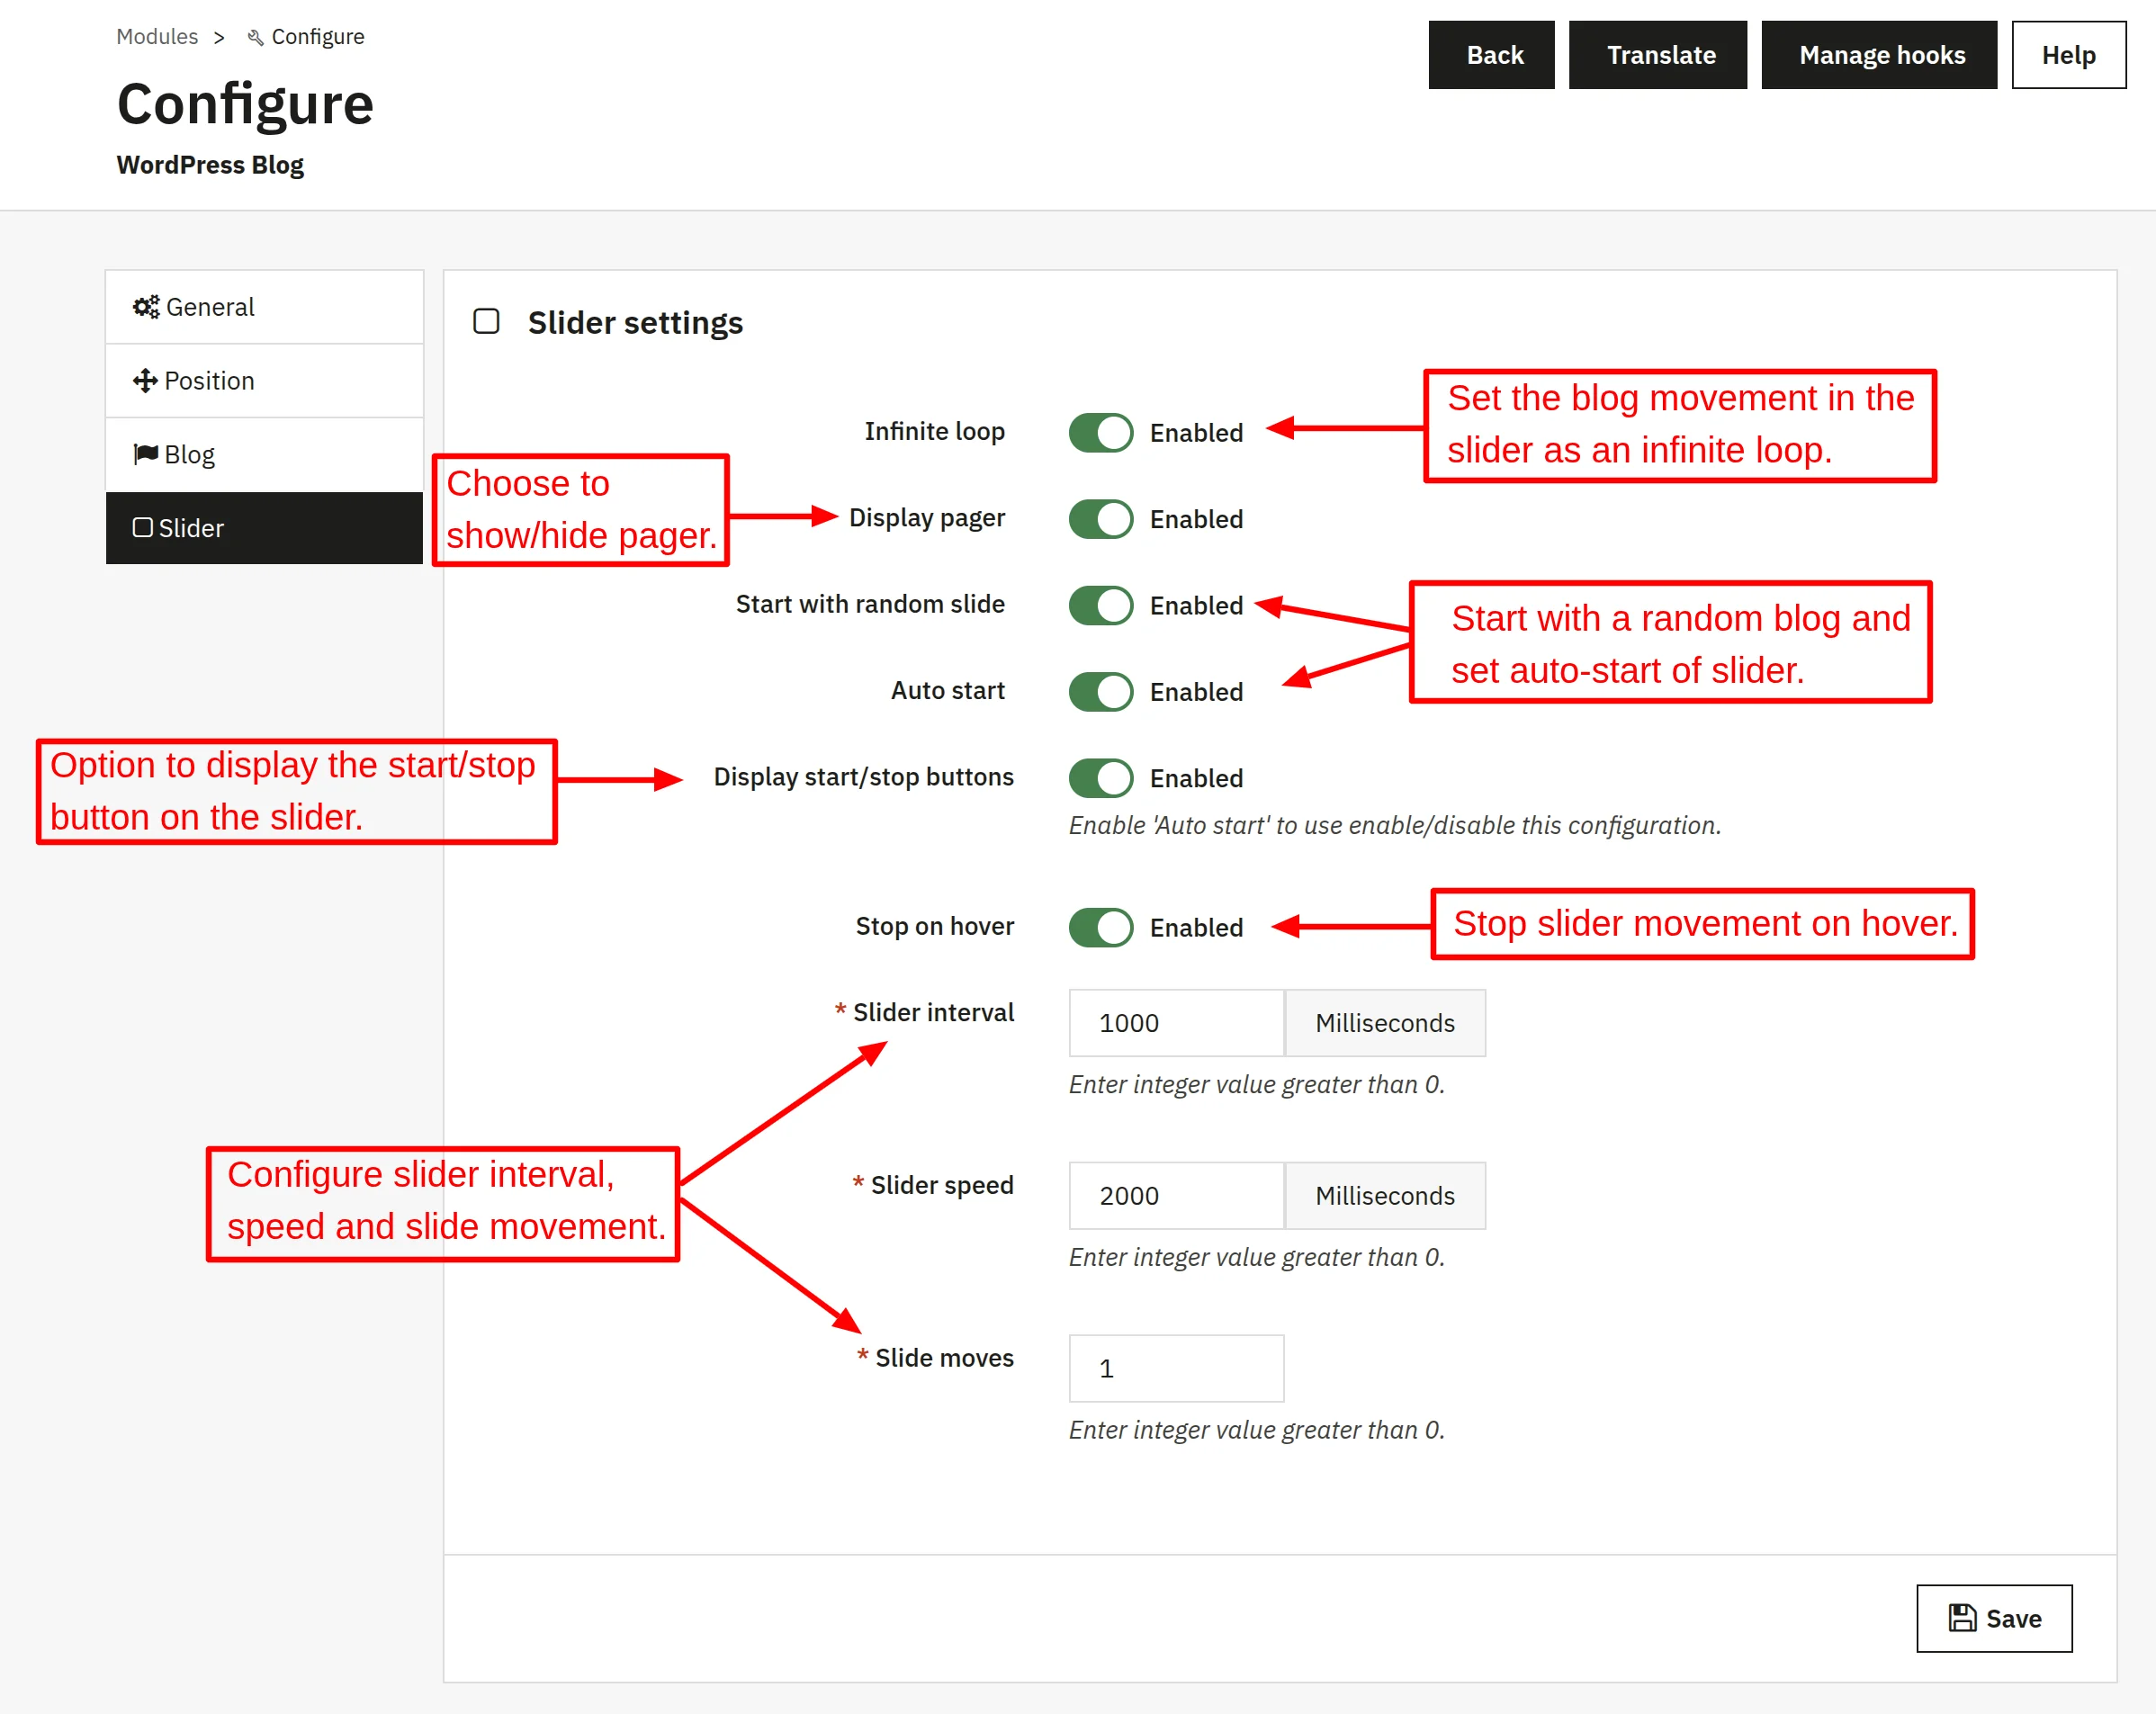Switch to the Blog tab
Image resolution: width=2156 pixels, height=1714 pixels.
[x=264, y=454]
